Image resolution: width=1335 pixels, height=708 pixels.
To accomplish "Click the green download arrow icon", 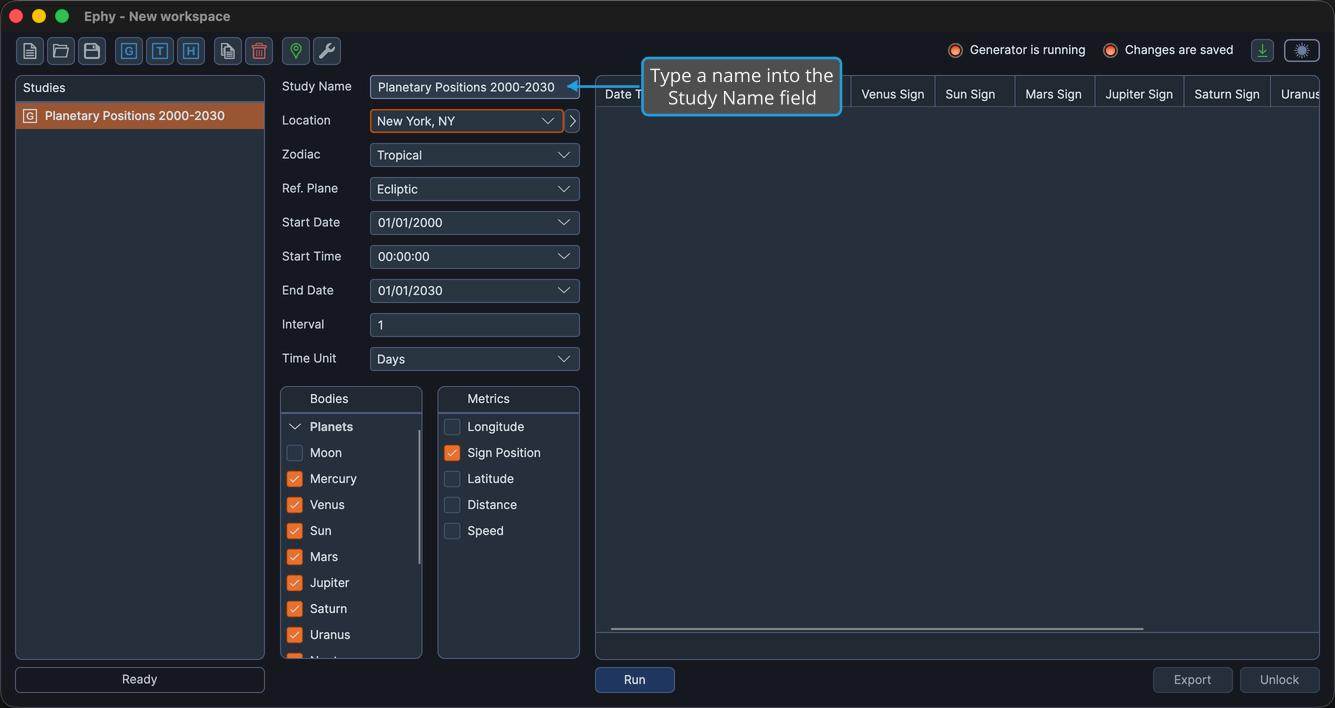I will (1263, 50).
